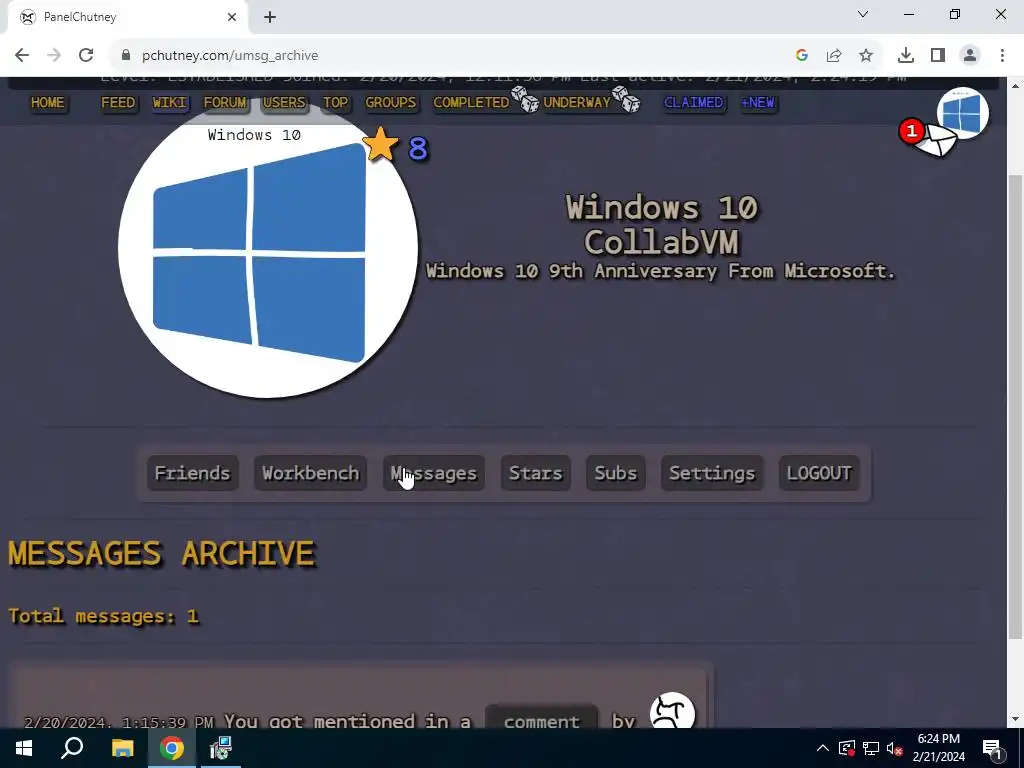Click the Windows 10 CollabVM username heading
Image resolution: width=1024 pixels, height=768 pixels.
click(x=661, y=225)
